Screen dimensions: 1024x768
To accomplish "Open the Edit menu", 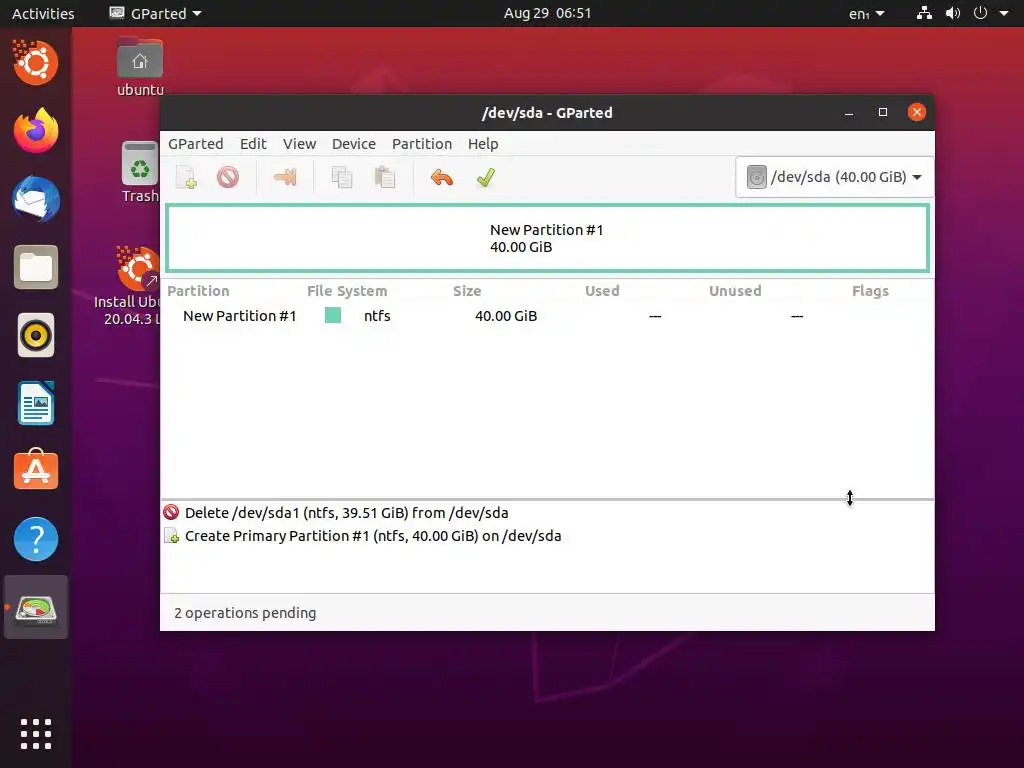I will click(253, 144).
